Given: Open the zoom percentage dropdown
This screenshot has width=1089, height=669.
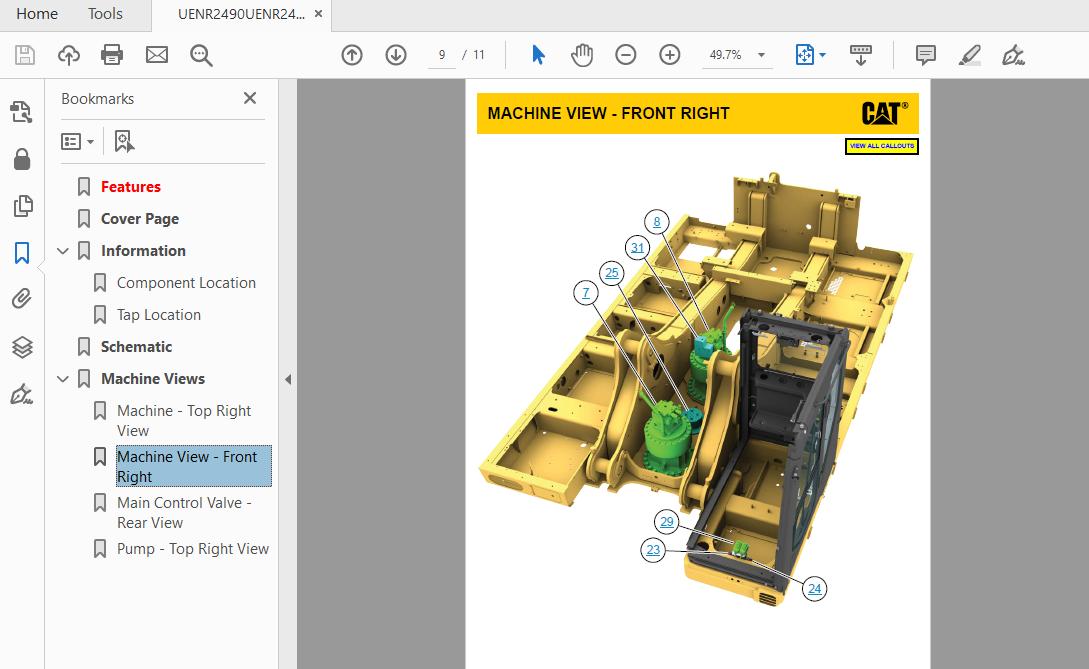Looking at the screenshot, I should (762, 55).
